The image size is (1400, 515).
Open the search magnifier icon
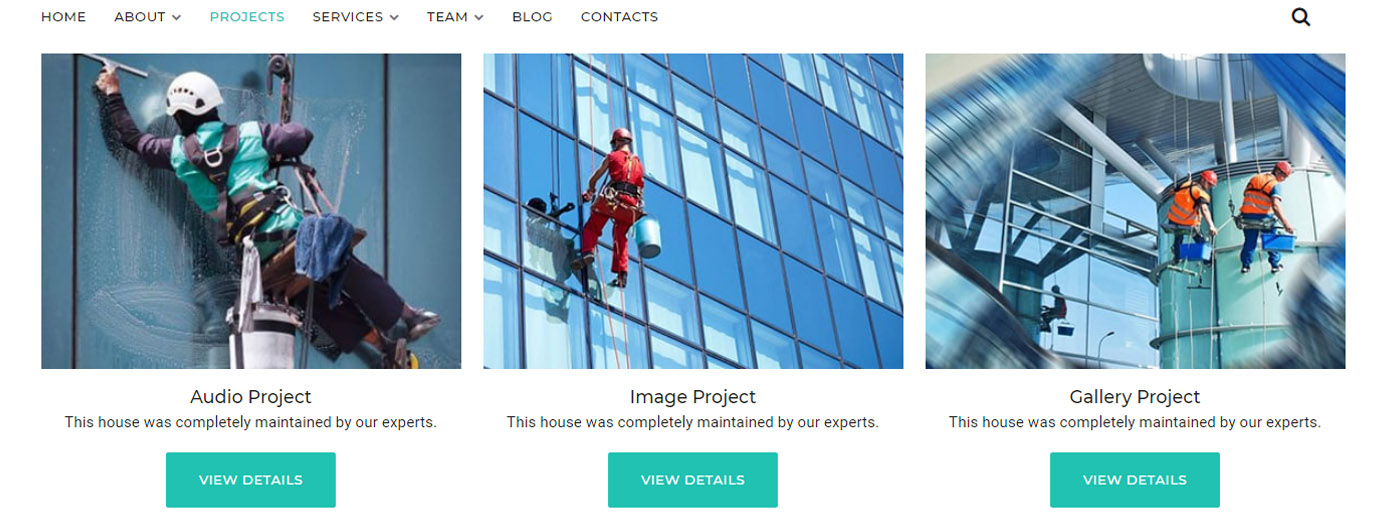click(1300, 17)
